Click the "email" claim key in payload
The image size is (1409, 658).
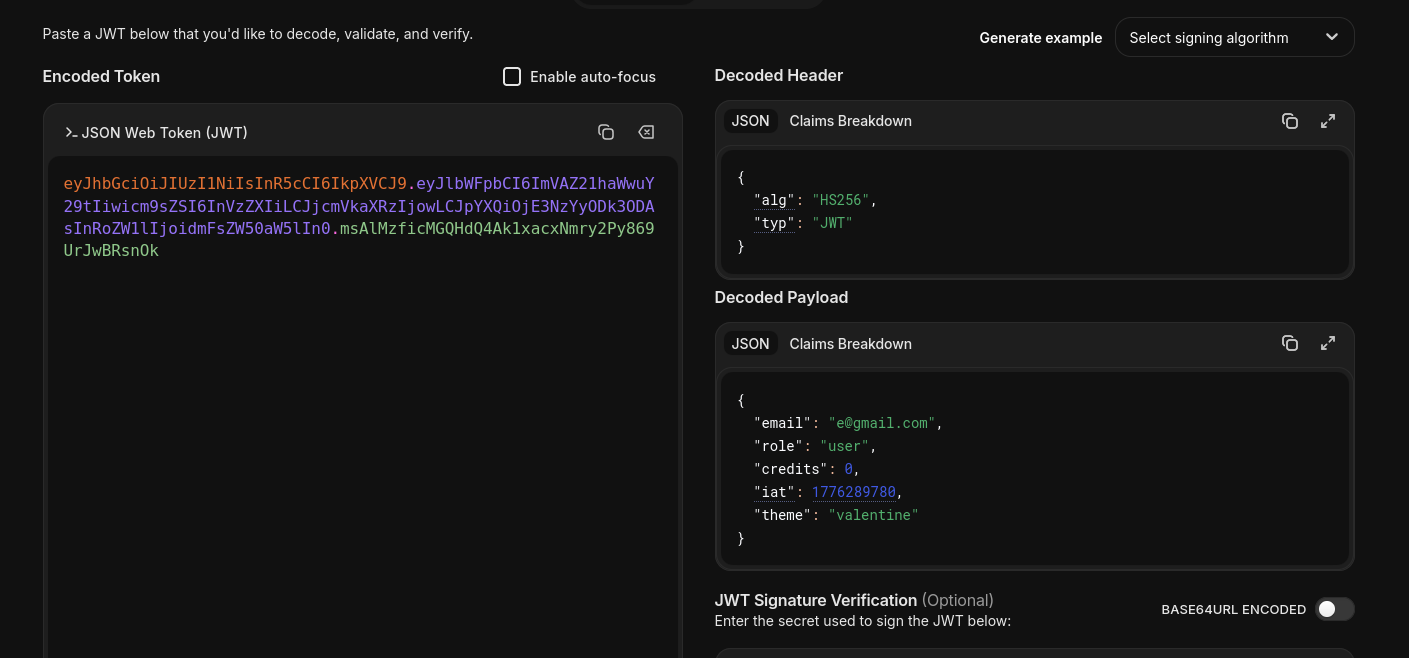pos(782,423)
